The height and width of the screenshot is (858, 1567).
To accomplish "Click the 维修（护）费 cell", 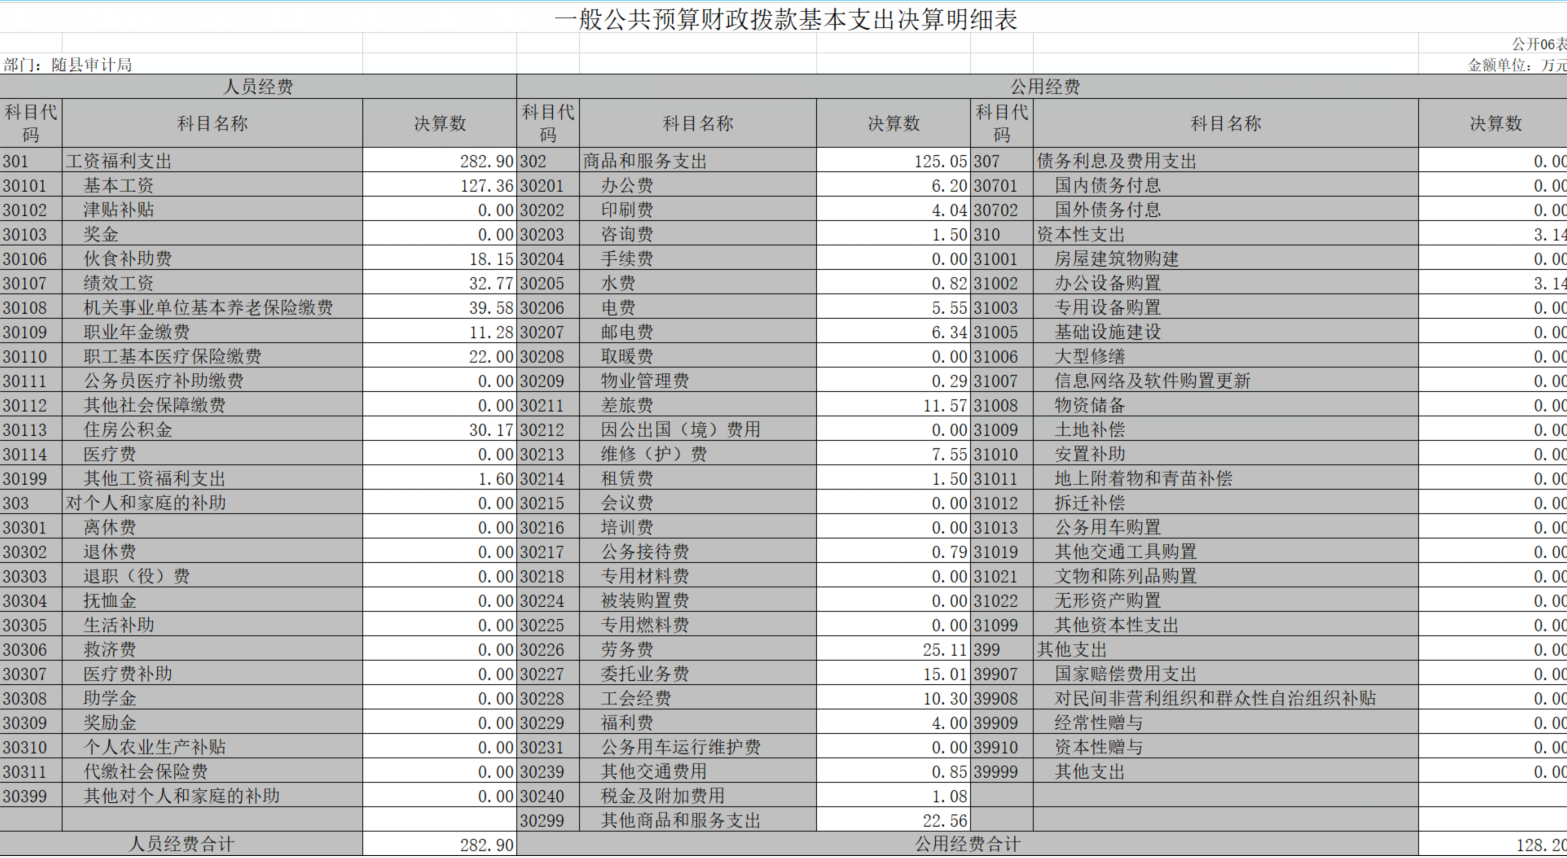I will (698, 454).
